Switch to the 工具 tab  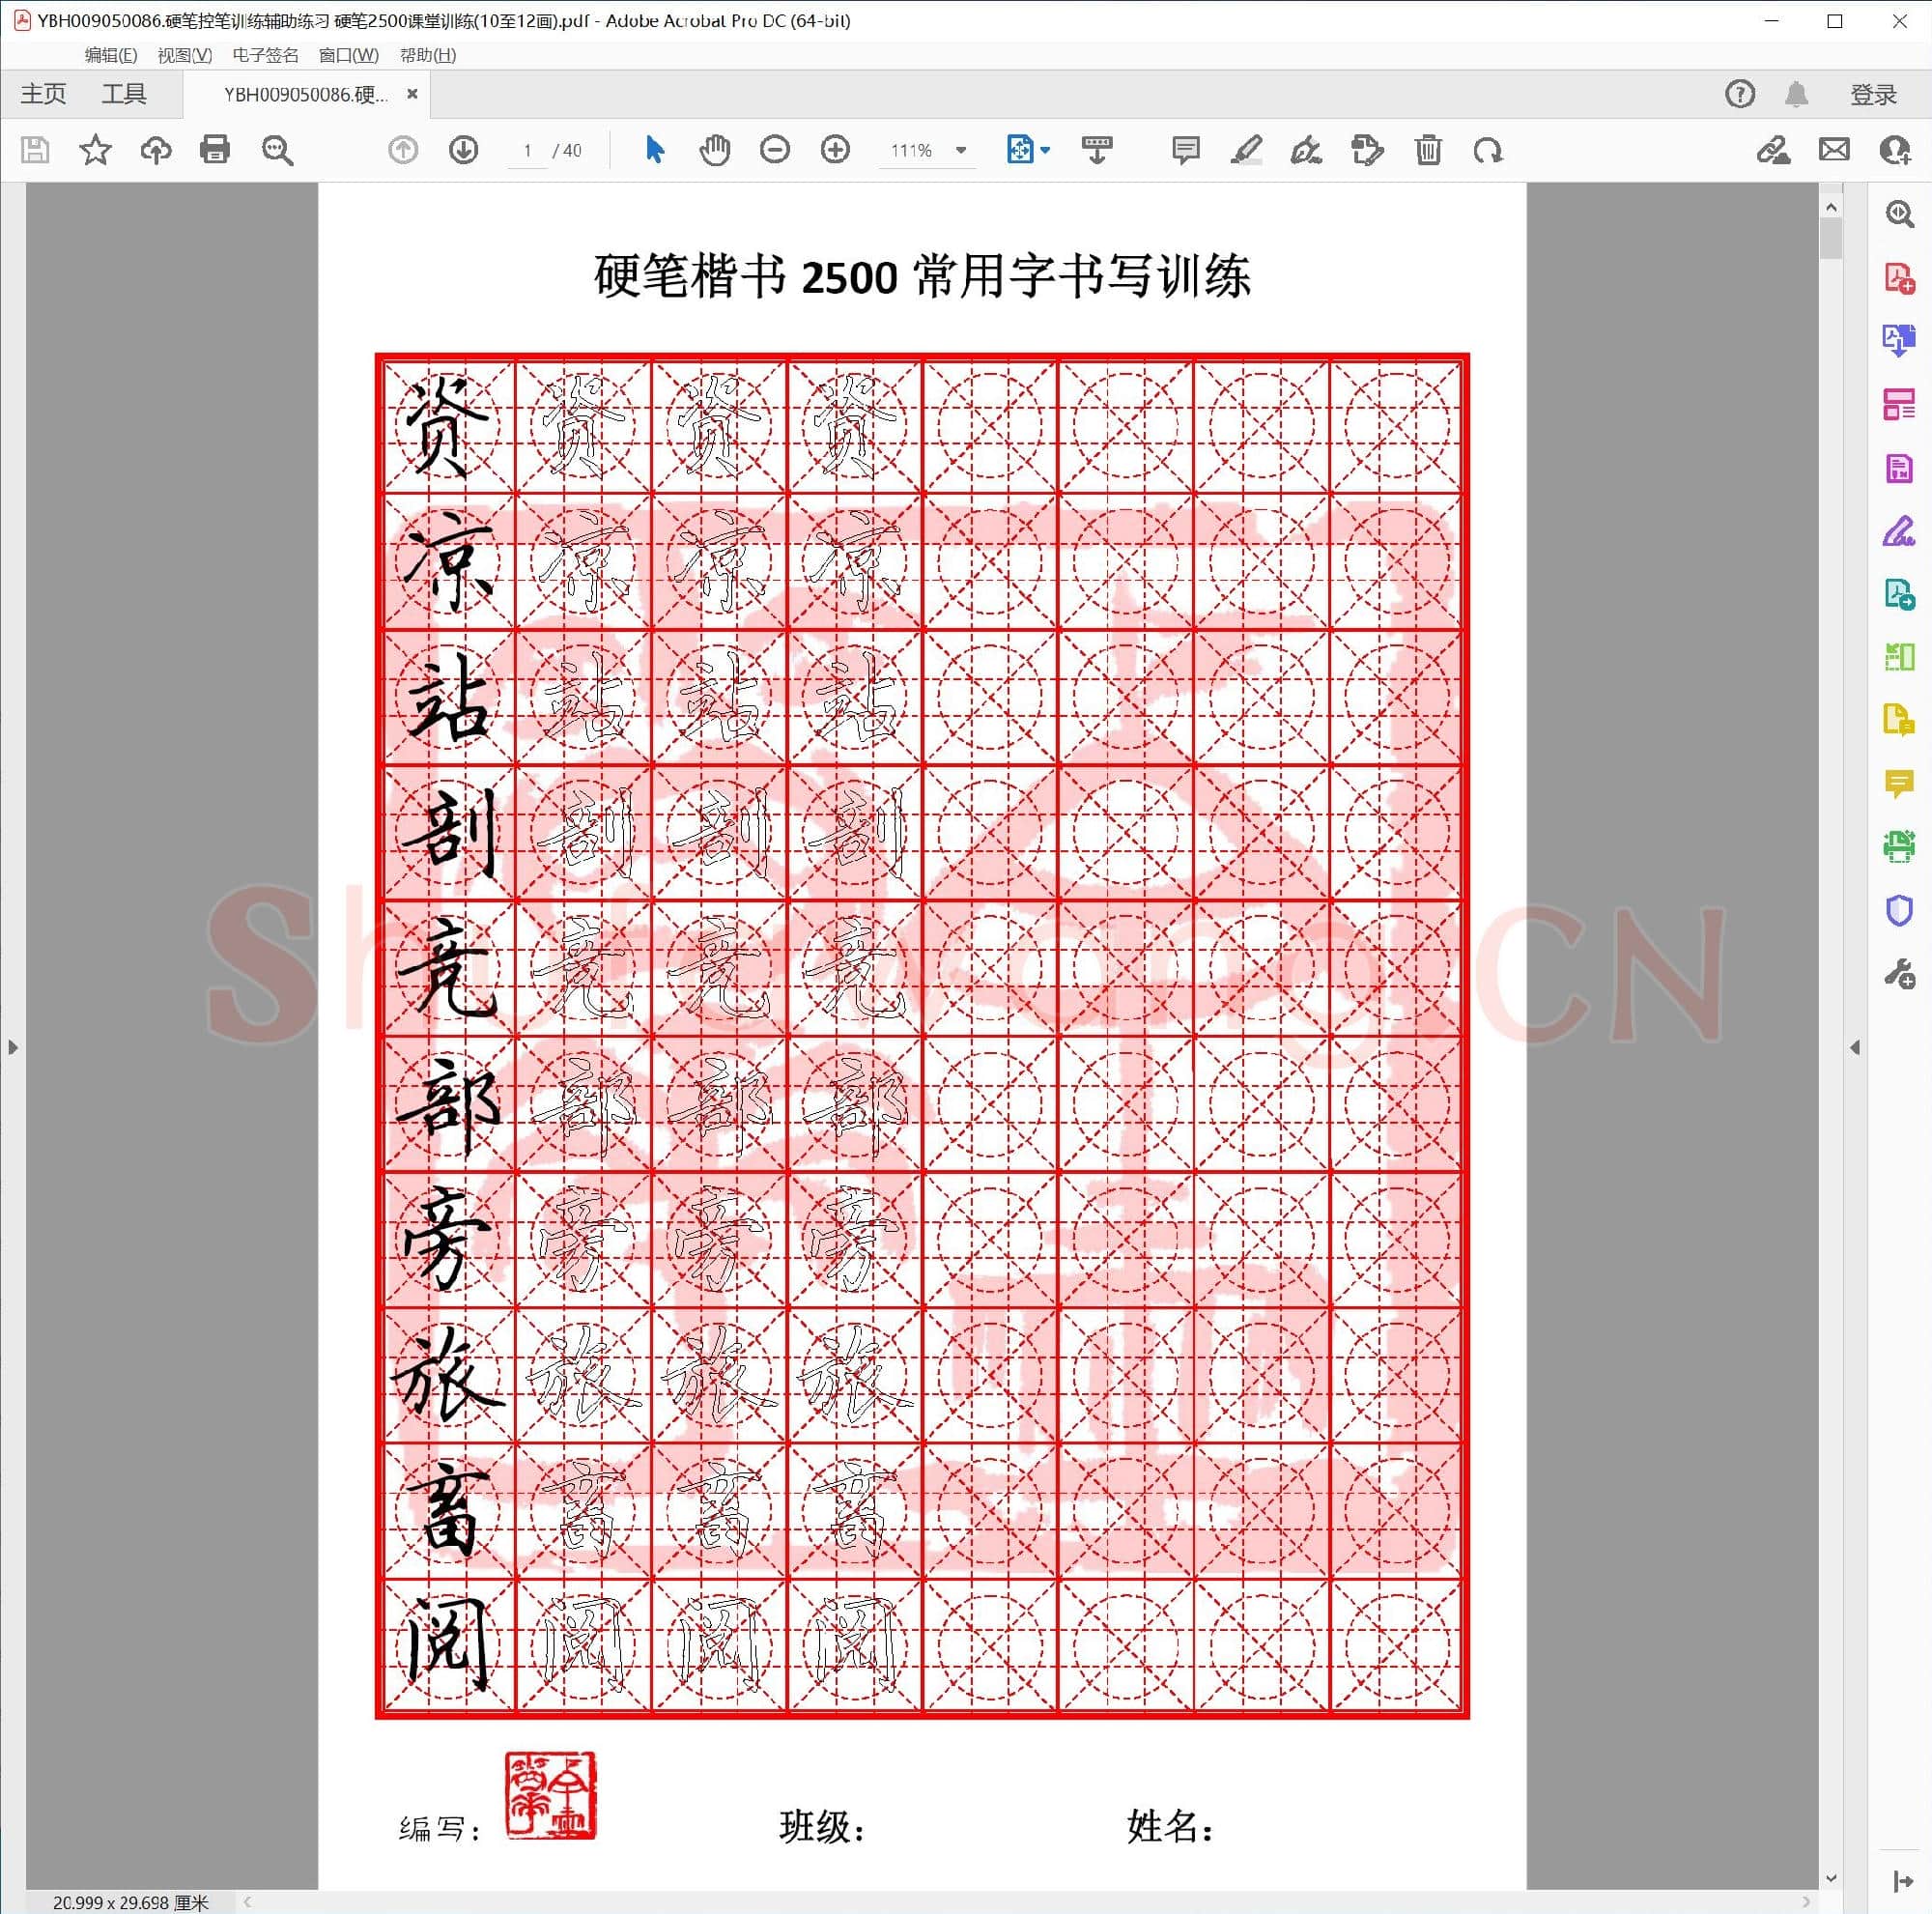pyautogui.click(x=126, y=93)
